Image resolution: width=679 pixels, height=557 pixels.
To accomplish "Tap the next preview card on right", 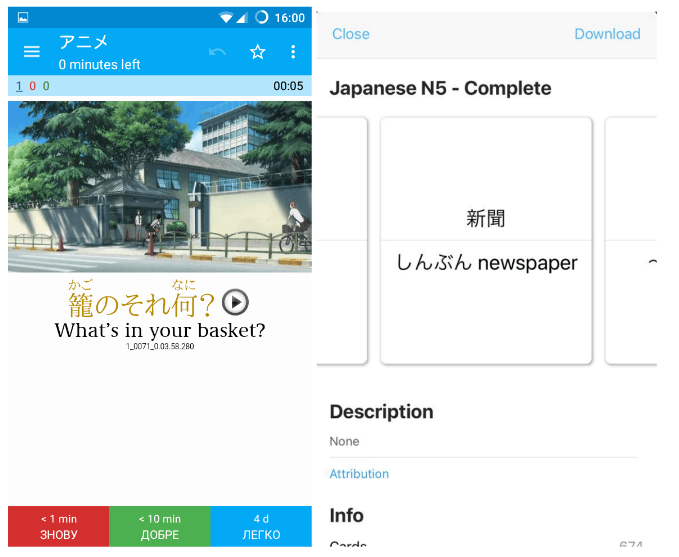I will pyautogui.click(x=631, y=240).
